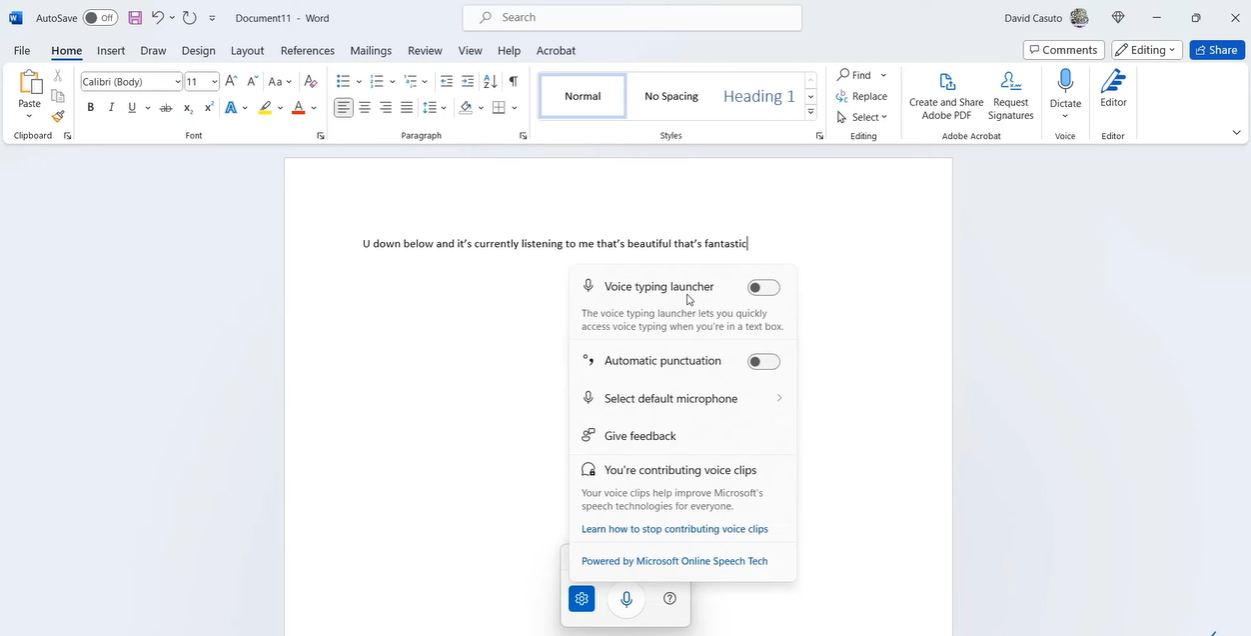Open line spacing dropdown
The image size is (1251, 636).
444,108
